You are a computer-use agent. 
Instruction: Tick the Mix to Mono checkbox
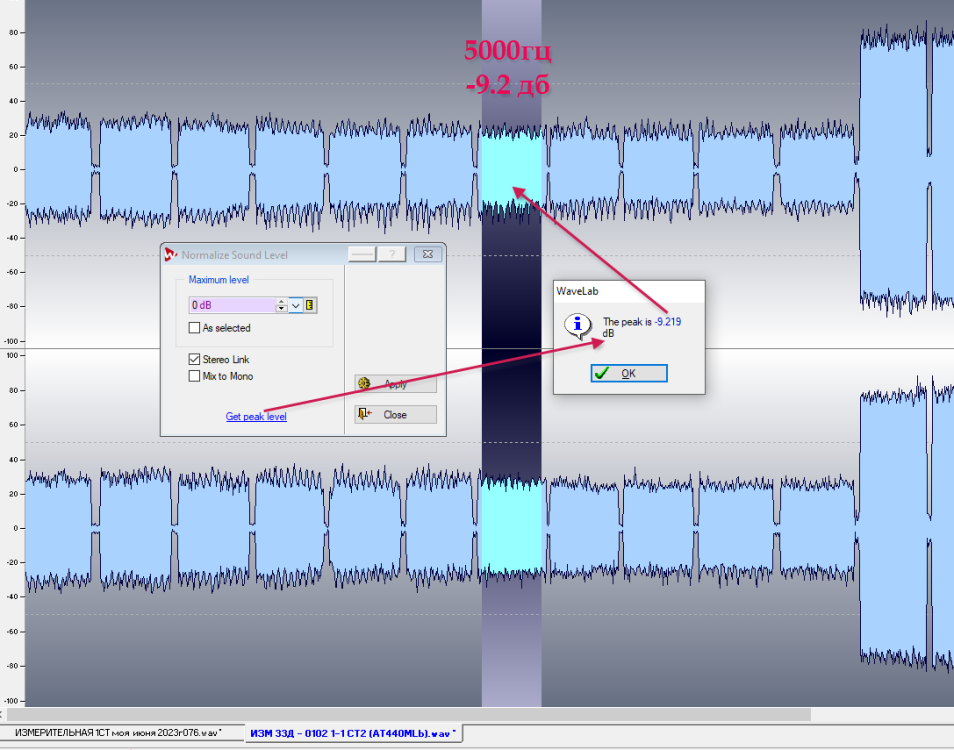194,376
